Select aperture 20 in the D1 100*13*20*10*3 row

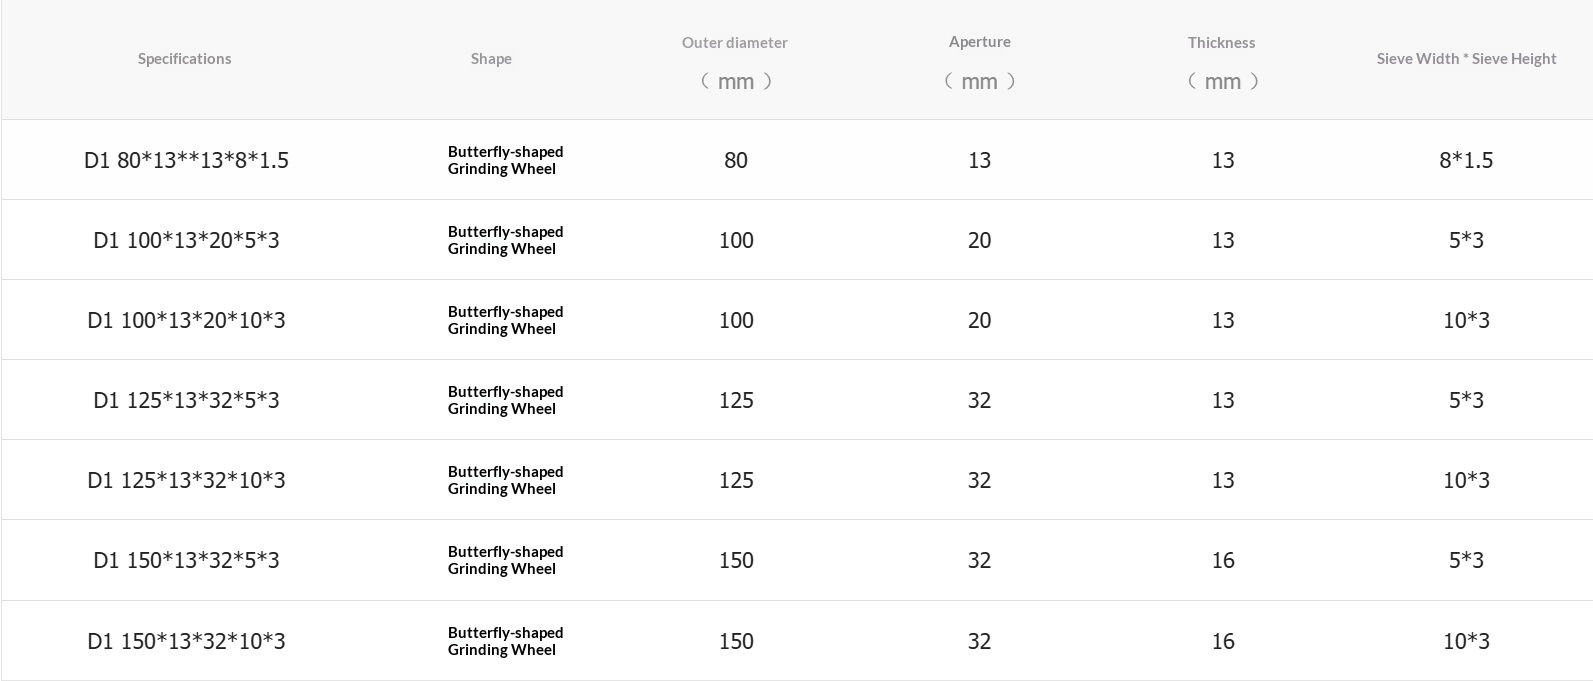point(979,320)
